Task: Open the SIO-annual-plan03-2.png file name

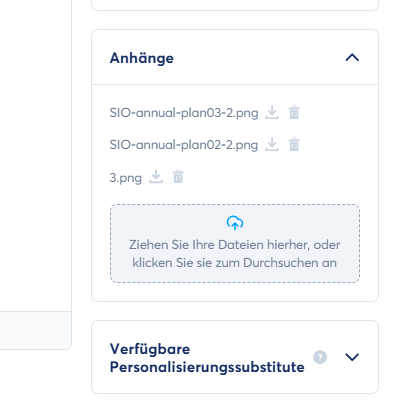Action: point(184,113)
